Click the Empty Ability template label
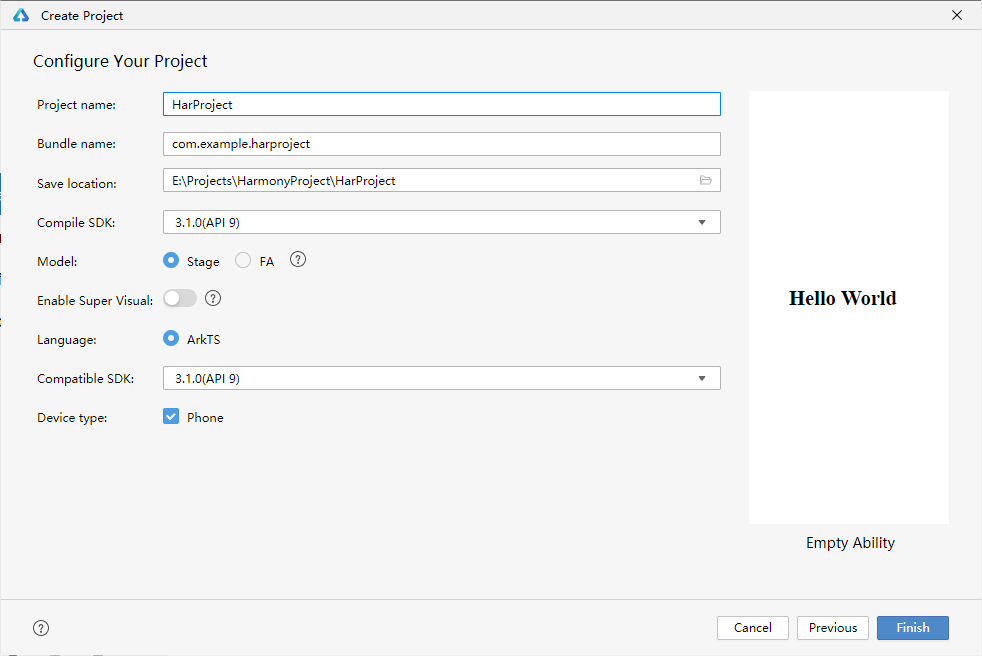Viewport: 982px width, 656px height. click(850, 543)
